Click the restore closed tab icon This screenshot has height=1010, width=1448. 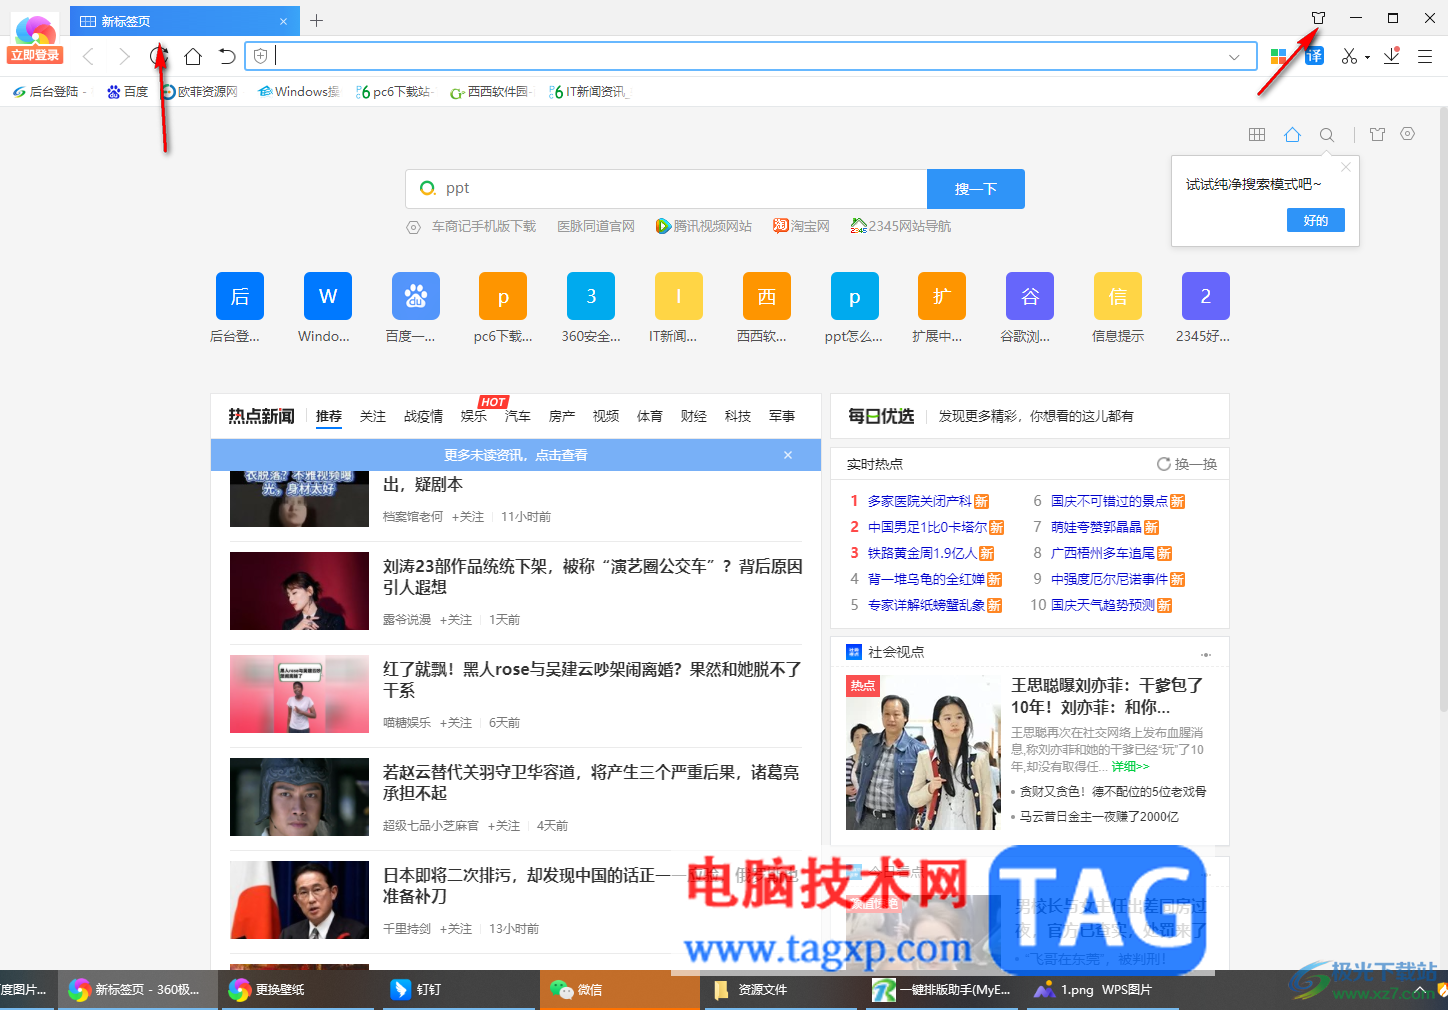[x=227, y=57]
